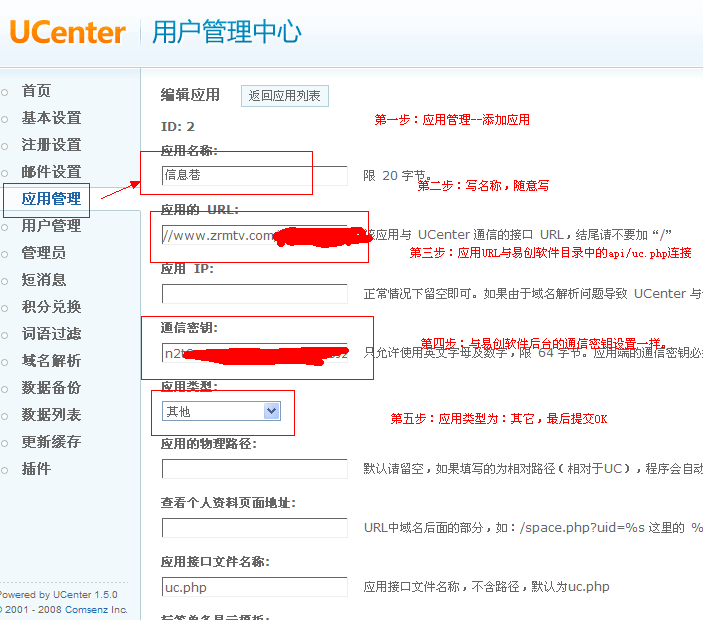
Task: Select 积分兑换 sidebar entry
Action: (51, 307)
